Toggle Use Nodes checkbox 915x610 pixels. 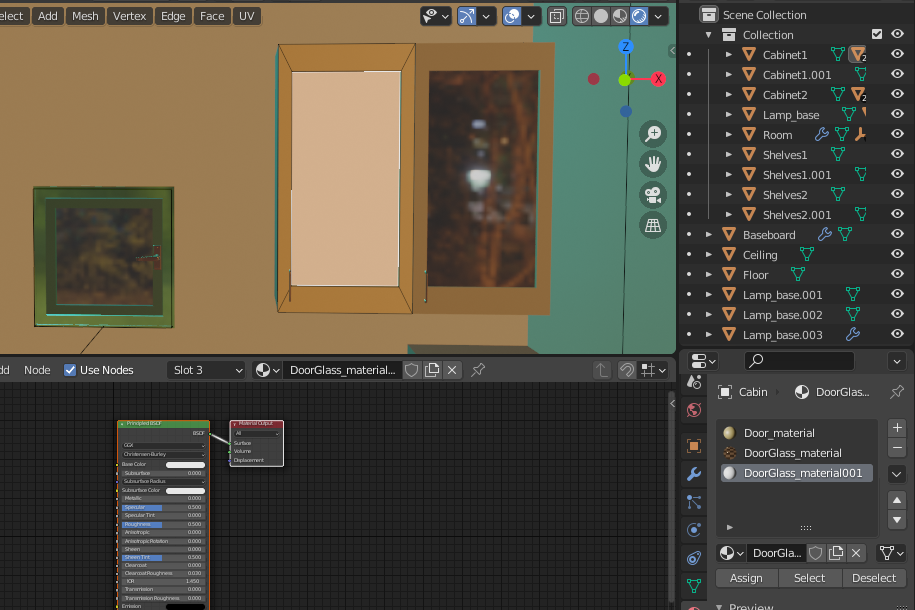pos(70,370)
